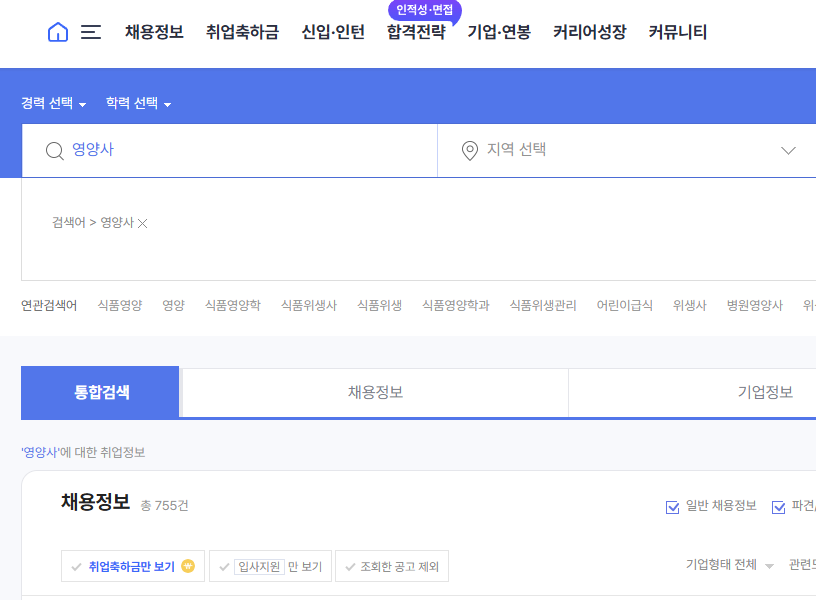Click the coin icon in 취업축하금만 보기

pyautogui.click(x=188, y=566)
